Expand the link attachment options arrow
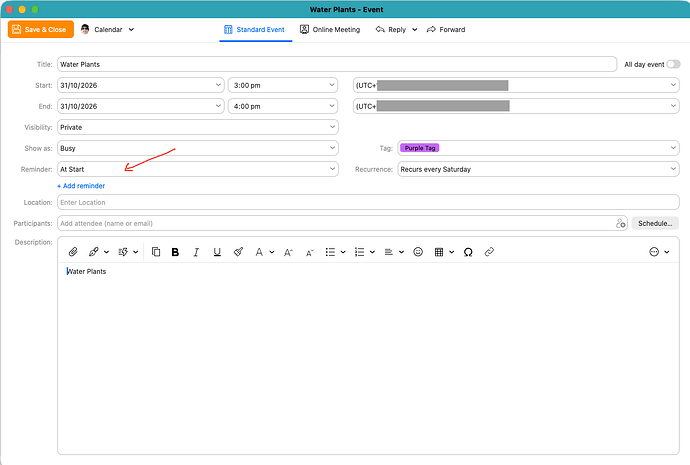Screen dimensions: 690x465 [106, 252]
